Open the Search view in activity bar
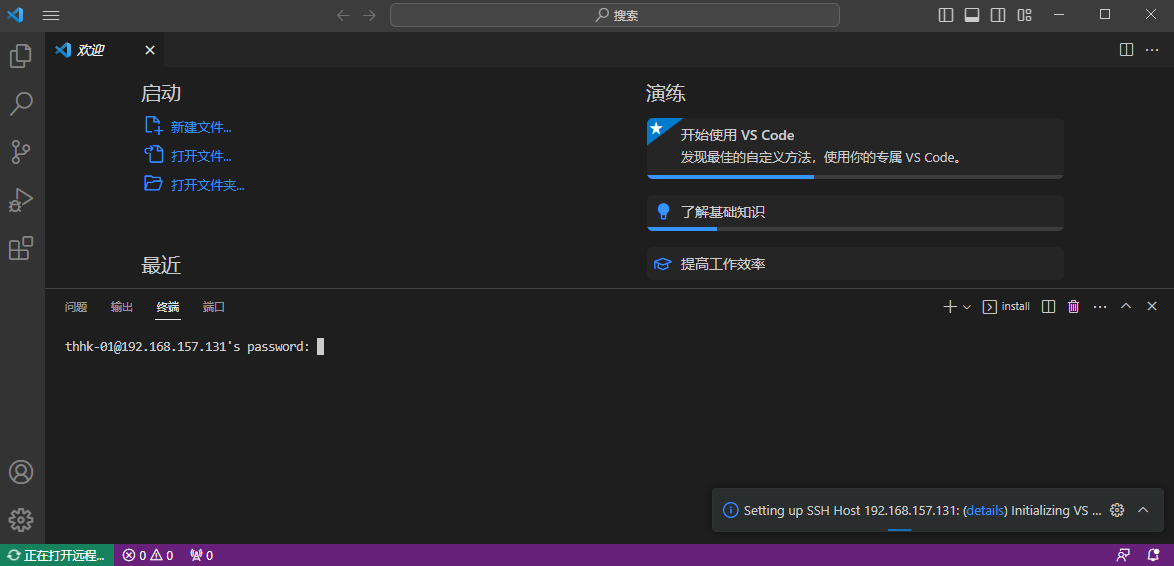 (x=21, y=104)
